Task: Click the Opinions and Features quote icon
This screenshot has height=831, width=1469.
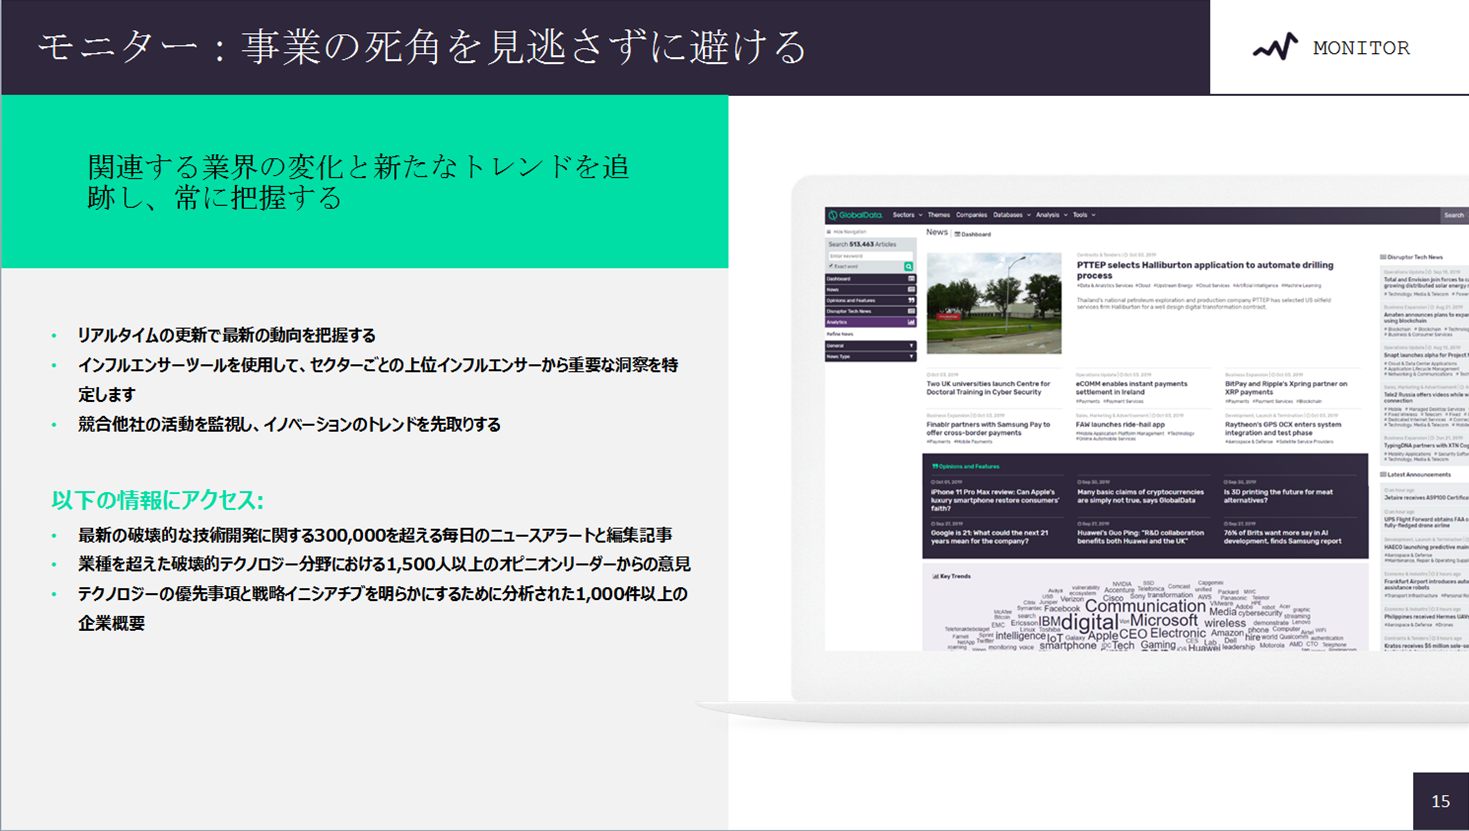Action: [x=910, y=300]
